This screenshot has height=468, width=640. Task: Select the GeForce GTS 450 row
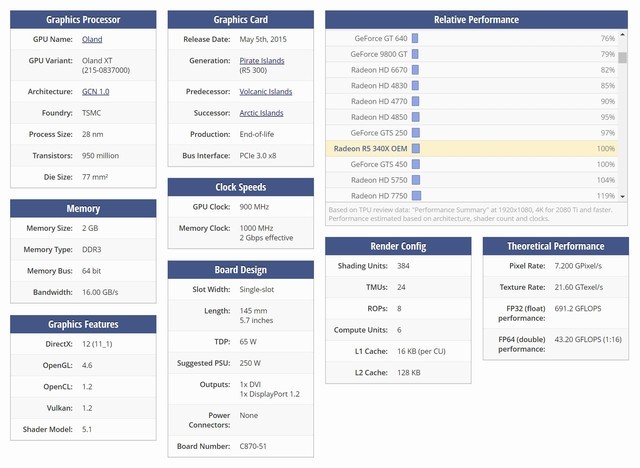click(471, 164)
